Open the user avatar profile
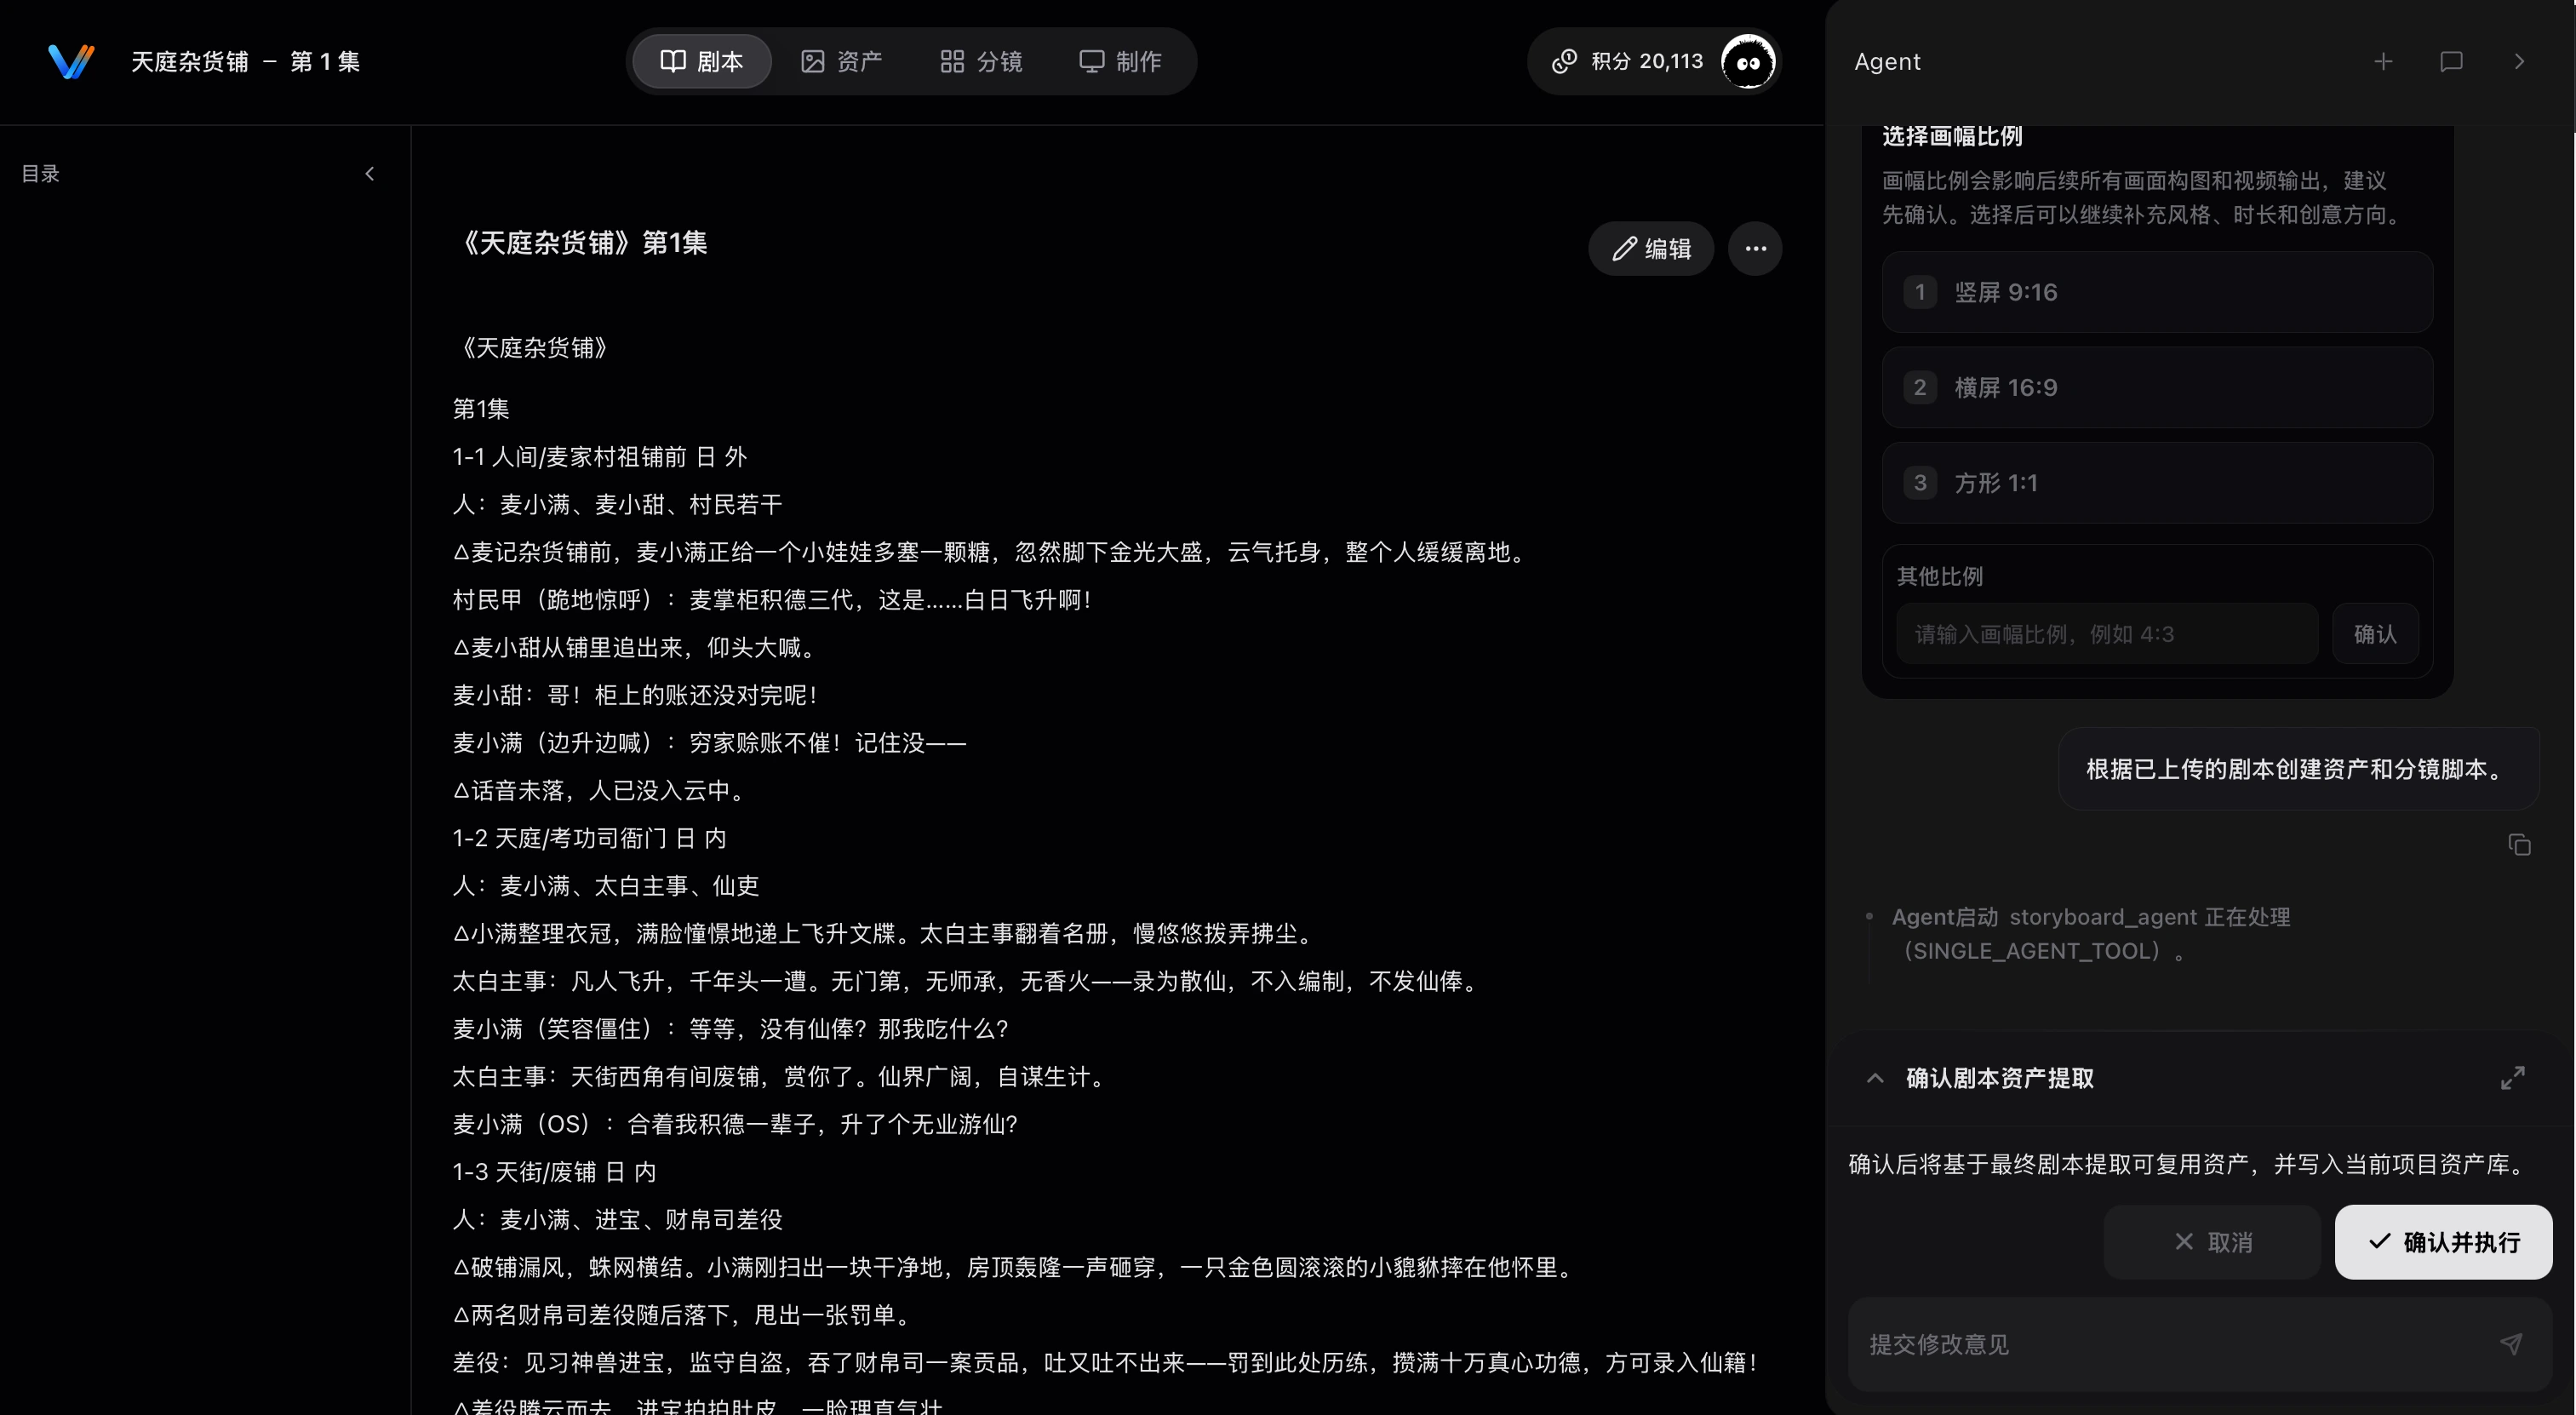The image size is (2576, 1415). click(1747, 62)
